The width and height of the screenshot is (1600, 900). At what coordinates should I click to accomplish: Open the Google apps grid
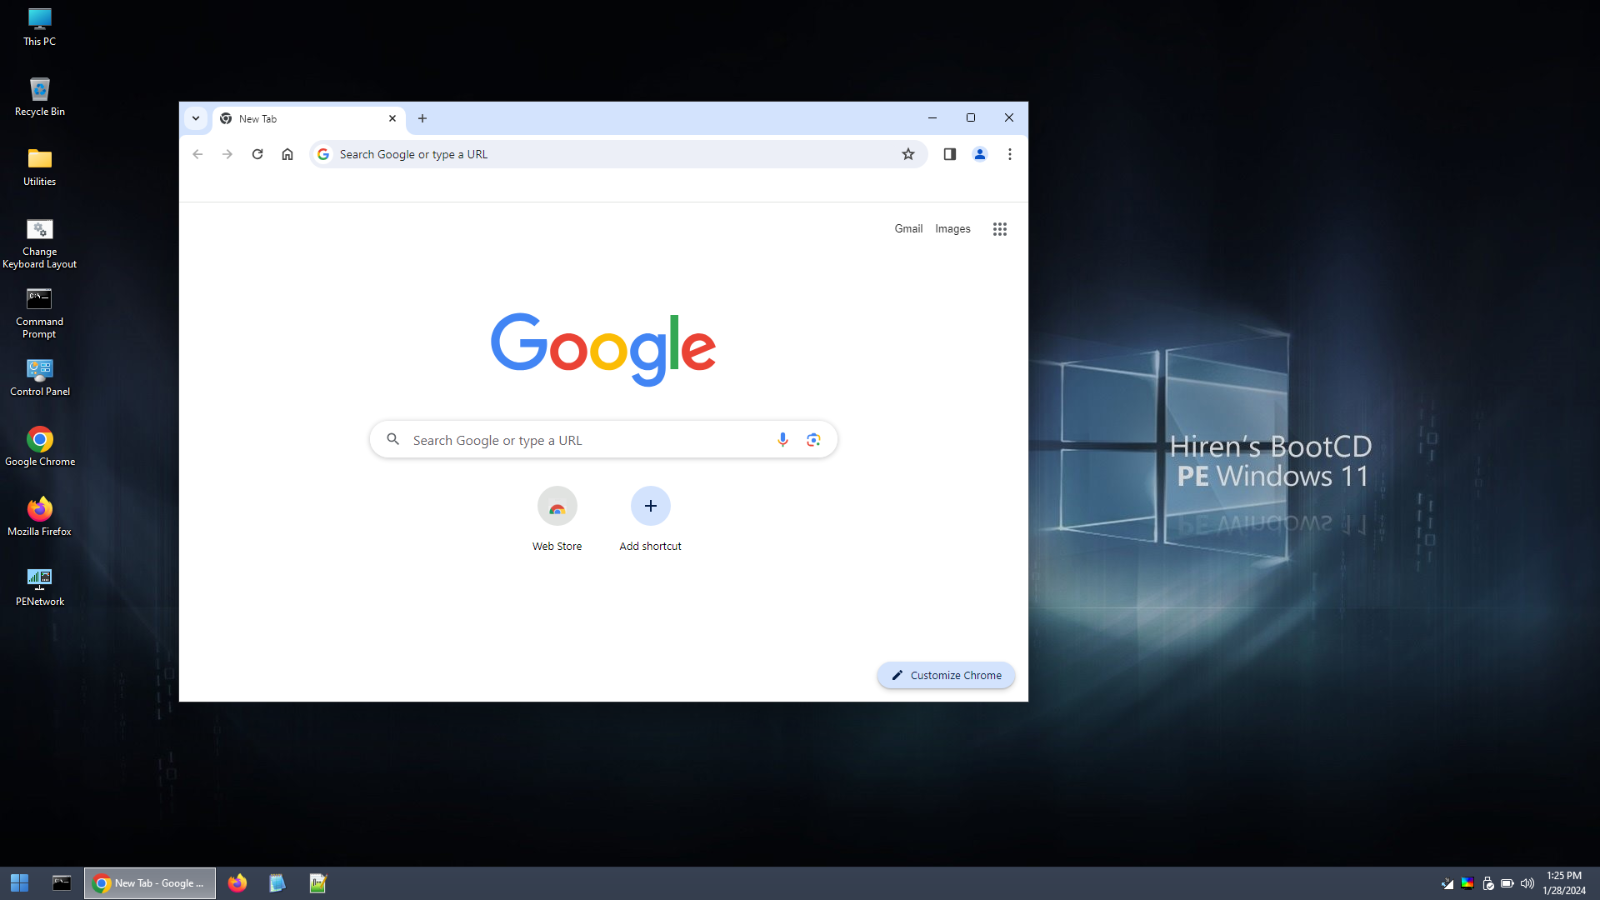pyautogui.click(x=1000, y=229)
